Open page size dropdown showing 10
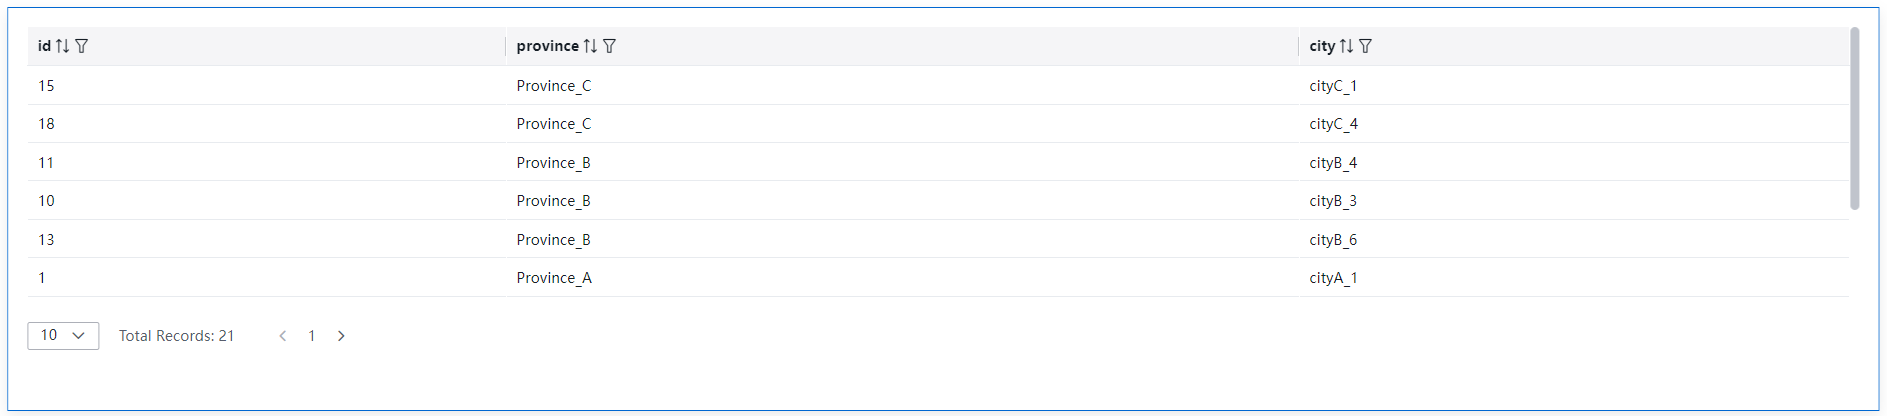This screenshot has width=1887, height=416. point(63,336)
